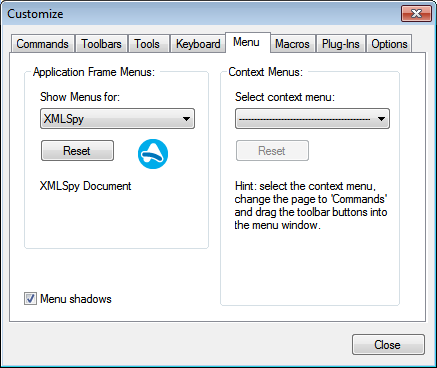Viewport: 437px width, 368px height.
Task: Click the hint text about context menus
Action: pos(311,205)
